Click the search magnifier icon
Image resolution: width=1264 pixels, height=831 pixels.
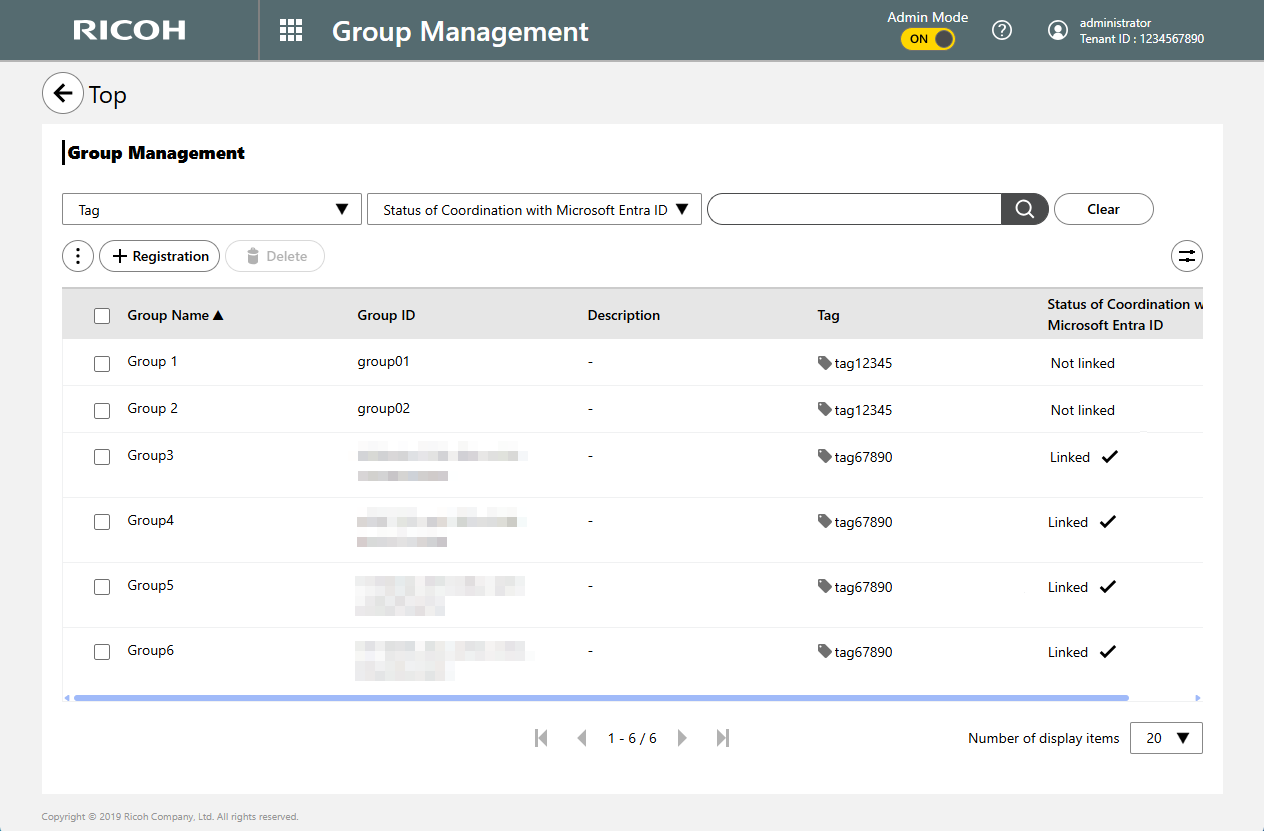coord(1024,209)
